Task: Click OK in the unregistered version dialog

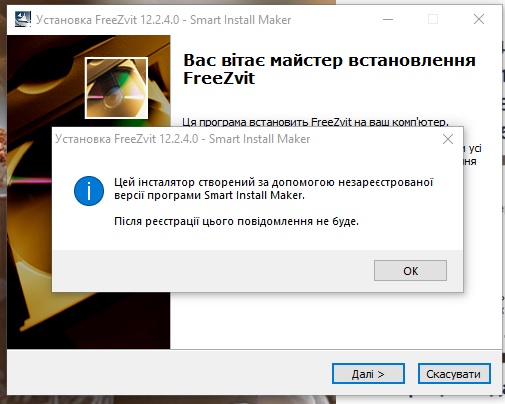Action: click(410, 270)
